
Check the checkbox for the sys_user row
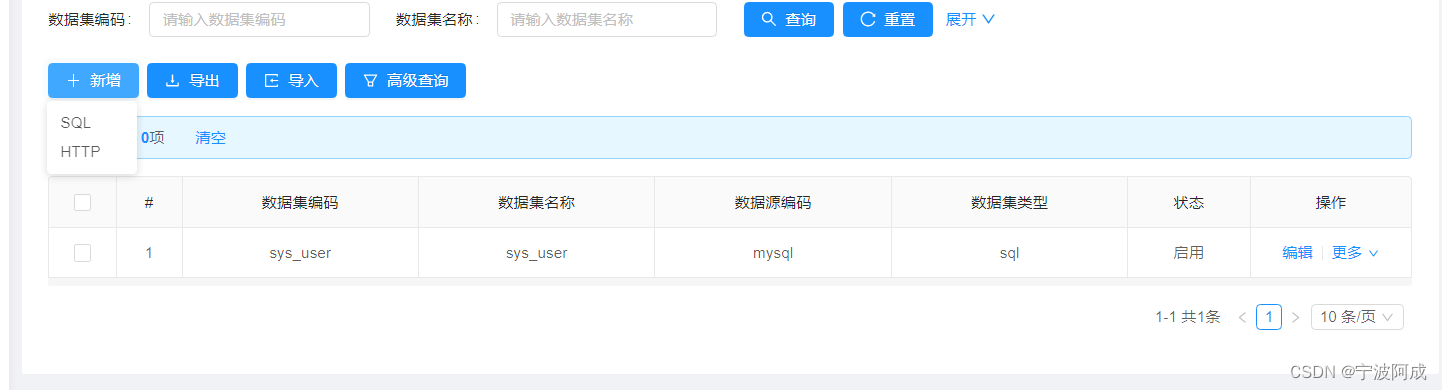(82, 253)
